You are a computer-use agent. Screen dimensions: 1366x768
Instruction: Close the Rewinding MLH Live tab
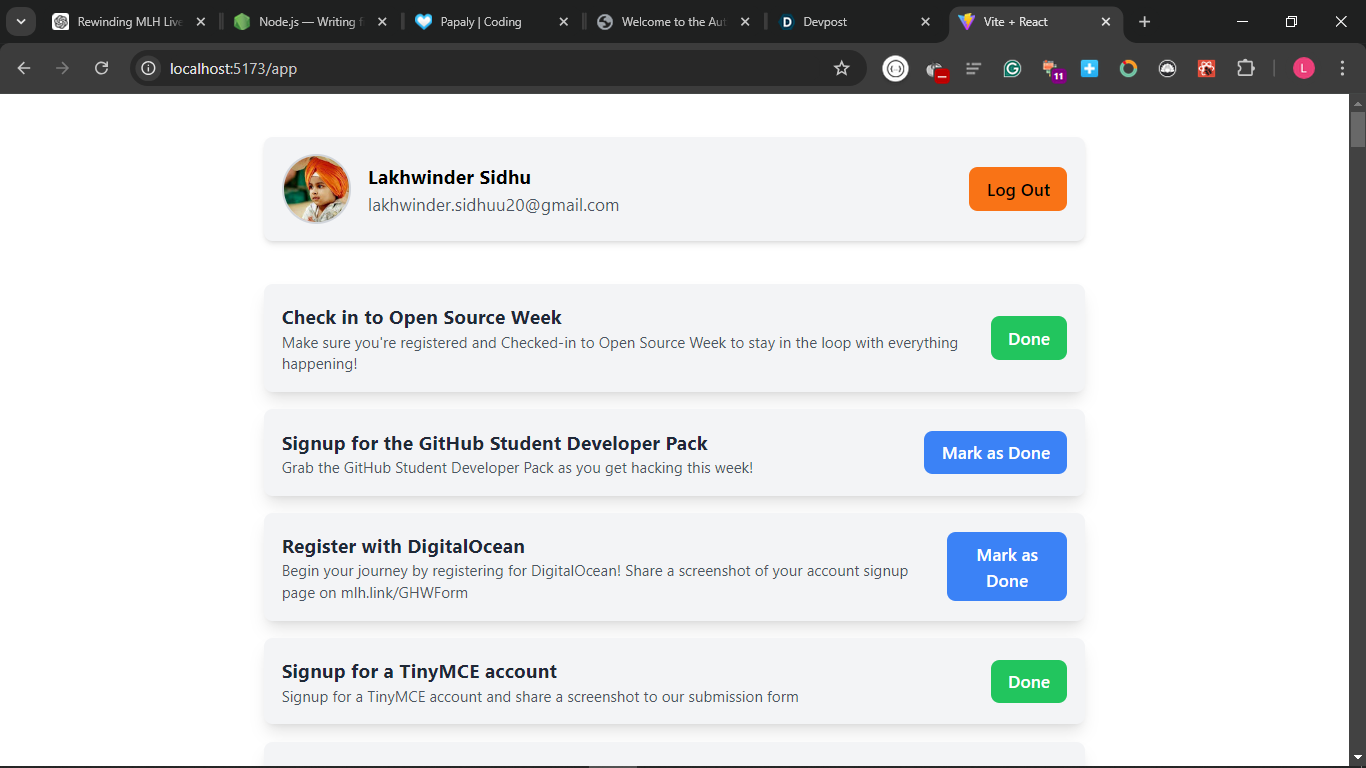(x=201, y=22)
